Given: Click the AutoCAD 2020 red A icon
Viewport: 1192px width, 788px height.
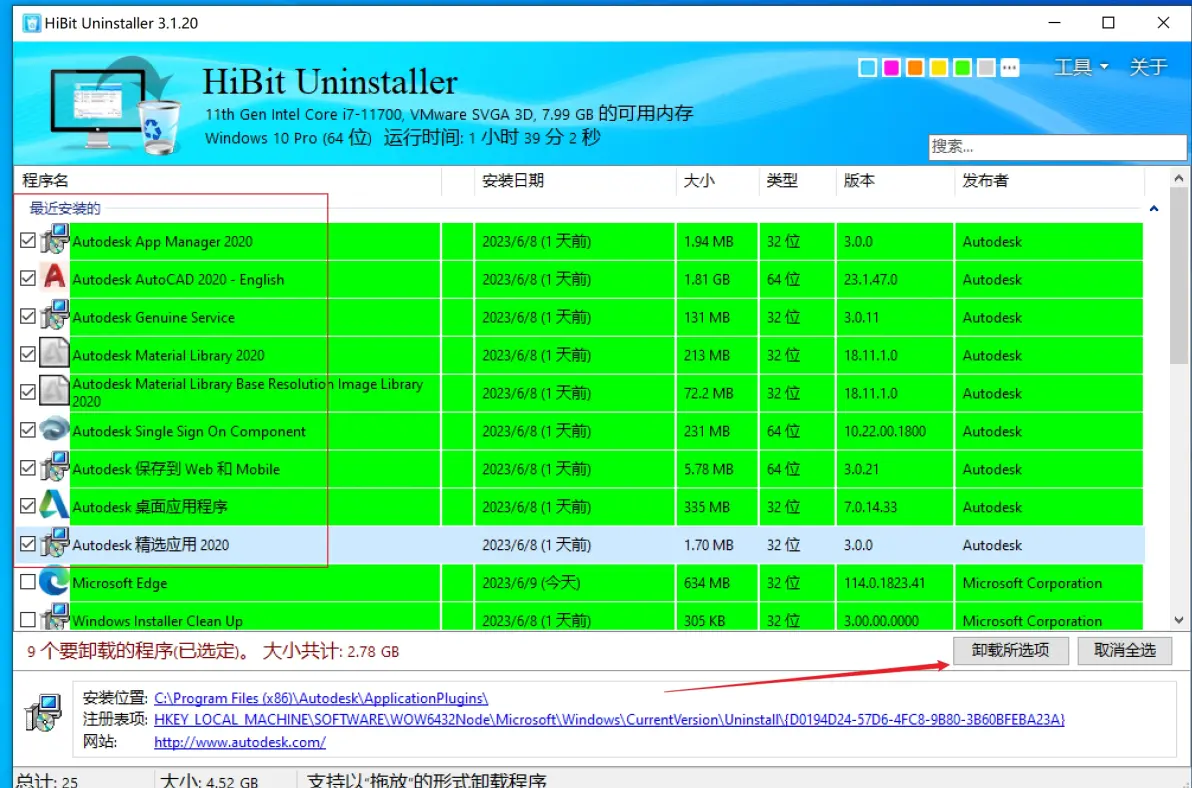Looking at the screenshot, I should click(54, 279).
